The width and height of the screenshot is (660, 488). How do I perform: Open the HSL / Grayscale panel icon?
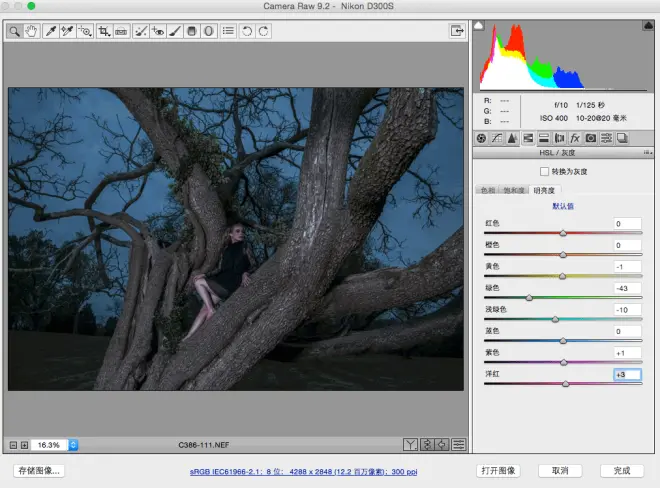[528, 138]
